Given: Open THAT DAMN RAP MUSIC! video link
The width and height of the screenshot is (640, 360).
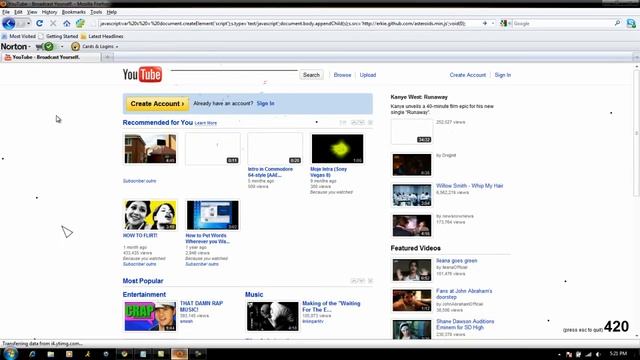Looking at the screenshot, I should pyautogui.click(x=201, y=306).
